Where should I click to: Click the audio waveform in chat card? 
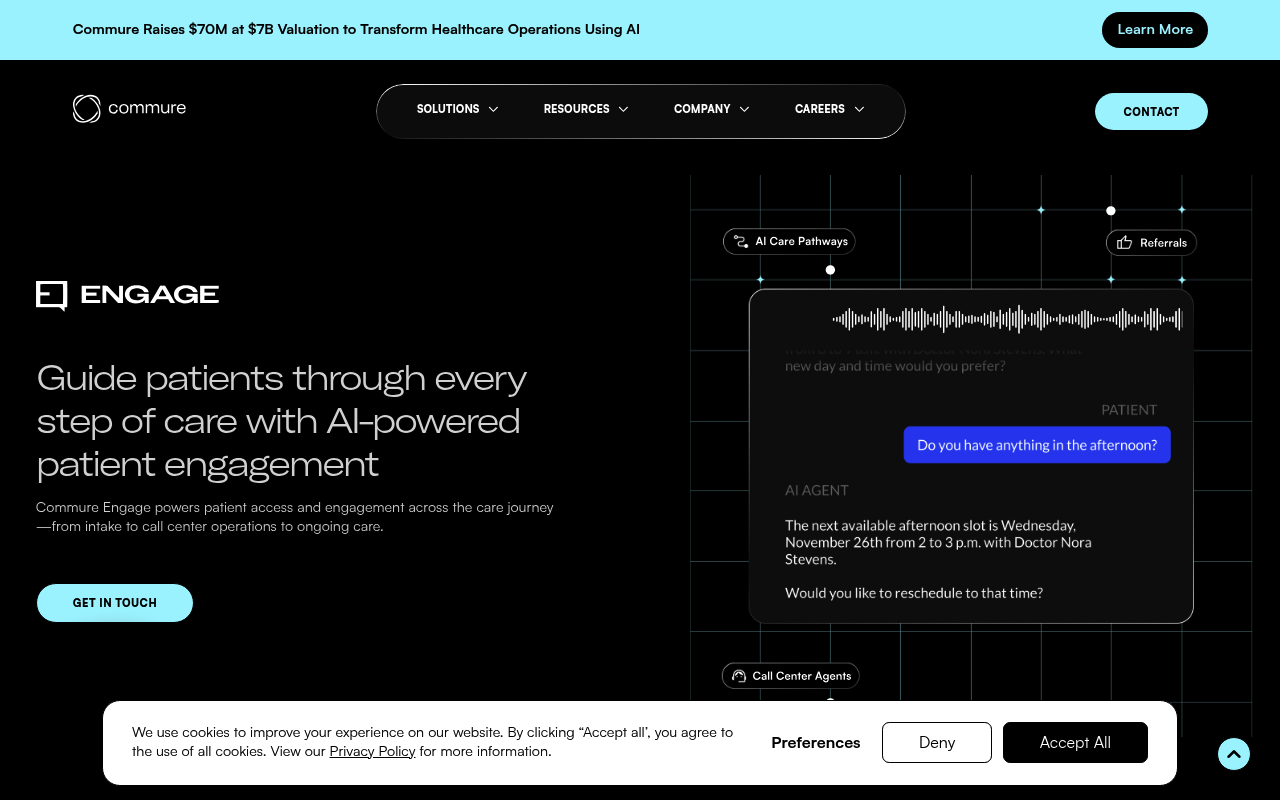coord(1008,319)
